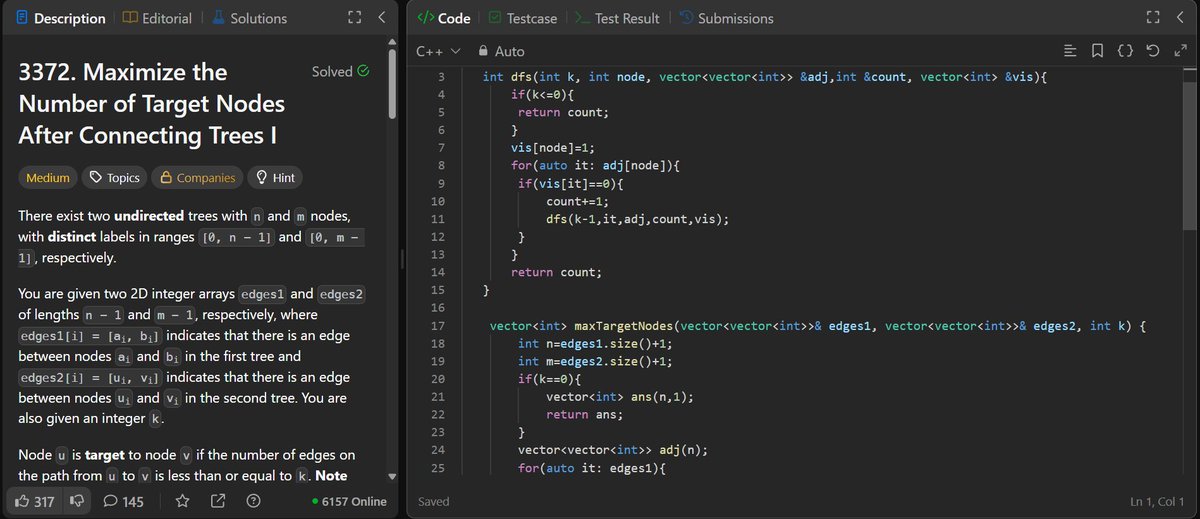Click the scroll-down arrow in description panel
This screenshot has height=519, width=1200.
(392, 476)
